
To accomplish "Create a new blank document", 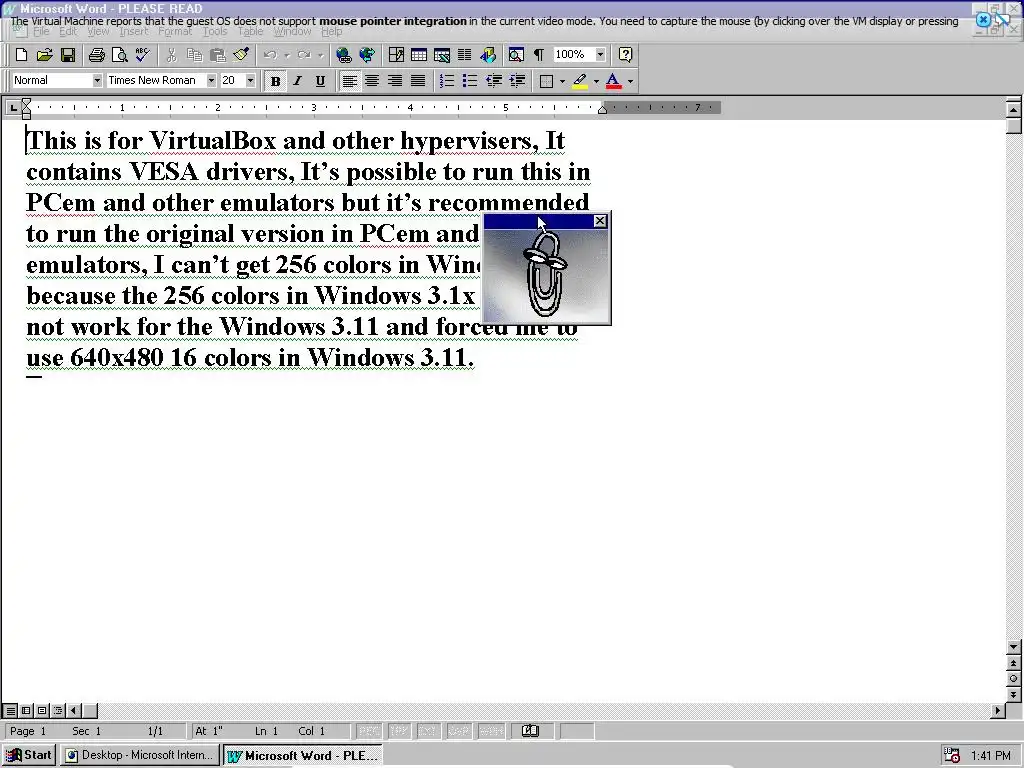I will (x=22, y=55).
